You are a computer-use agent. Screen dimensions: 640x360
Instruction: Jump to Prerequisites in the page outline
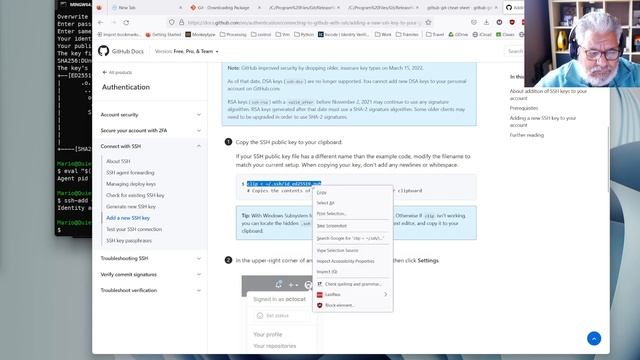pos(524,108)
